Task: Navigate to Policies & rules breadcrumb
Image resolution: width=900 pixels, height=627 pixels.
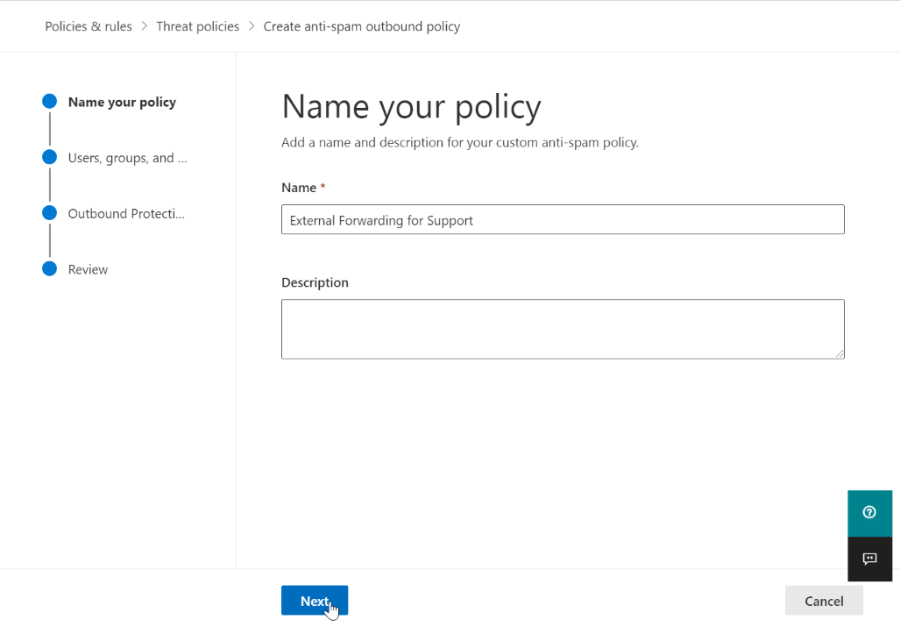Action: coord(88,27)
